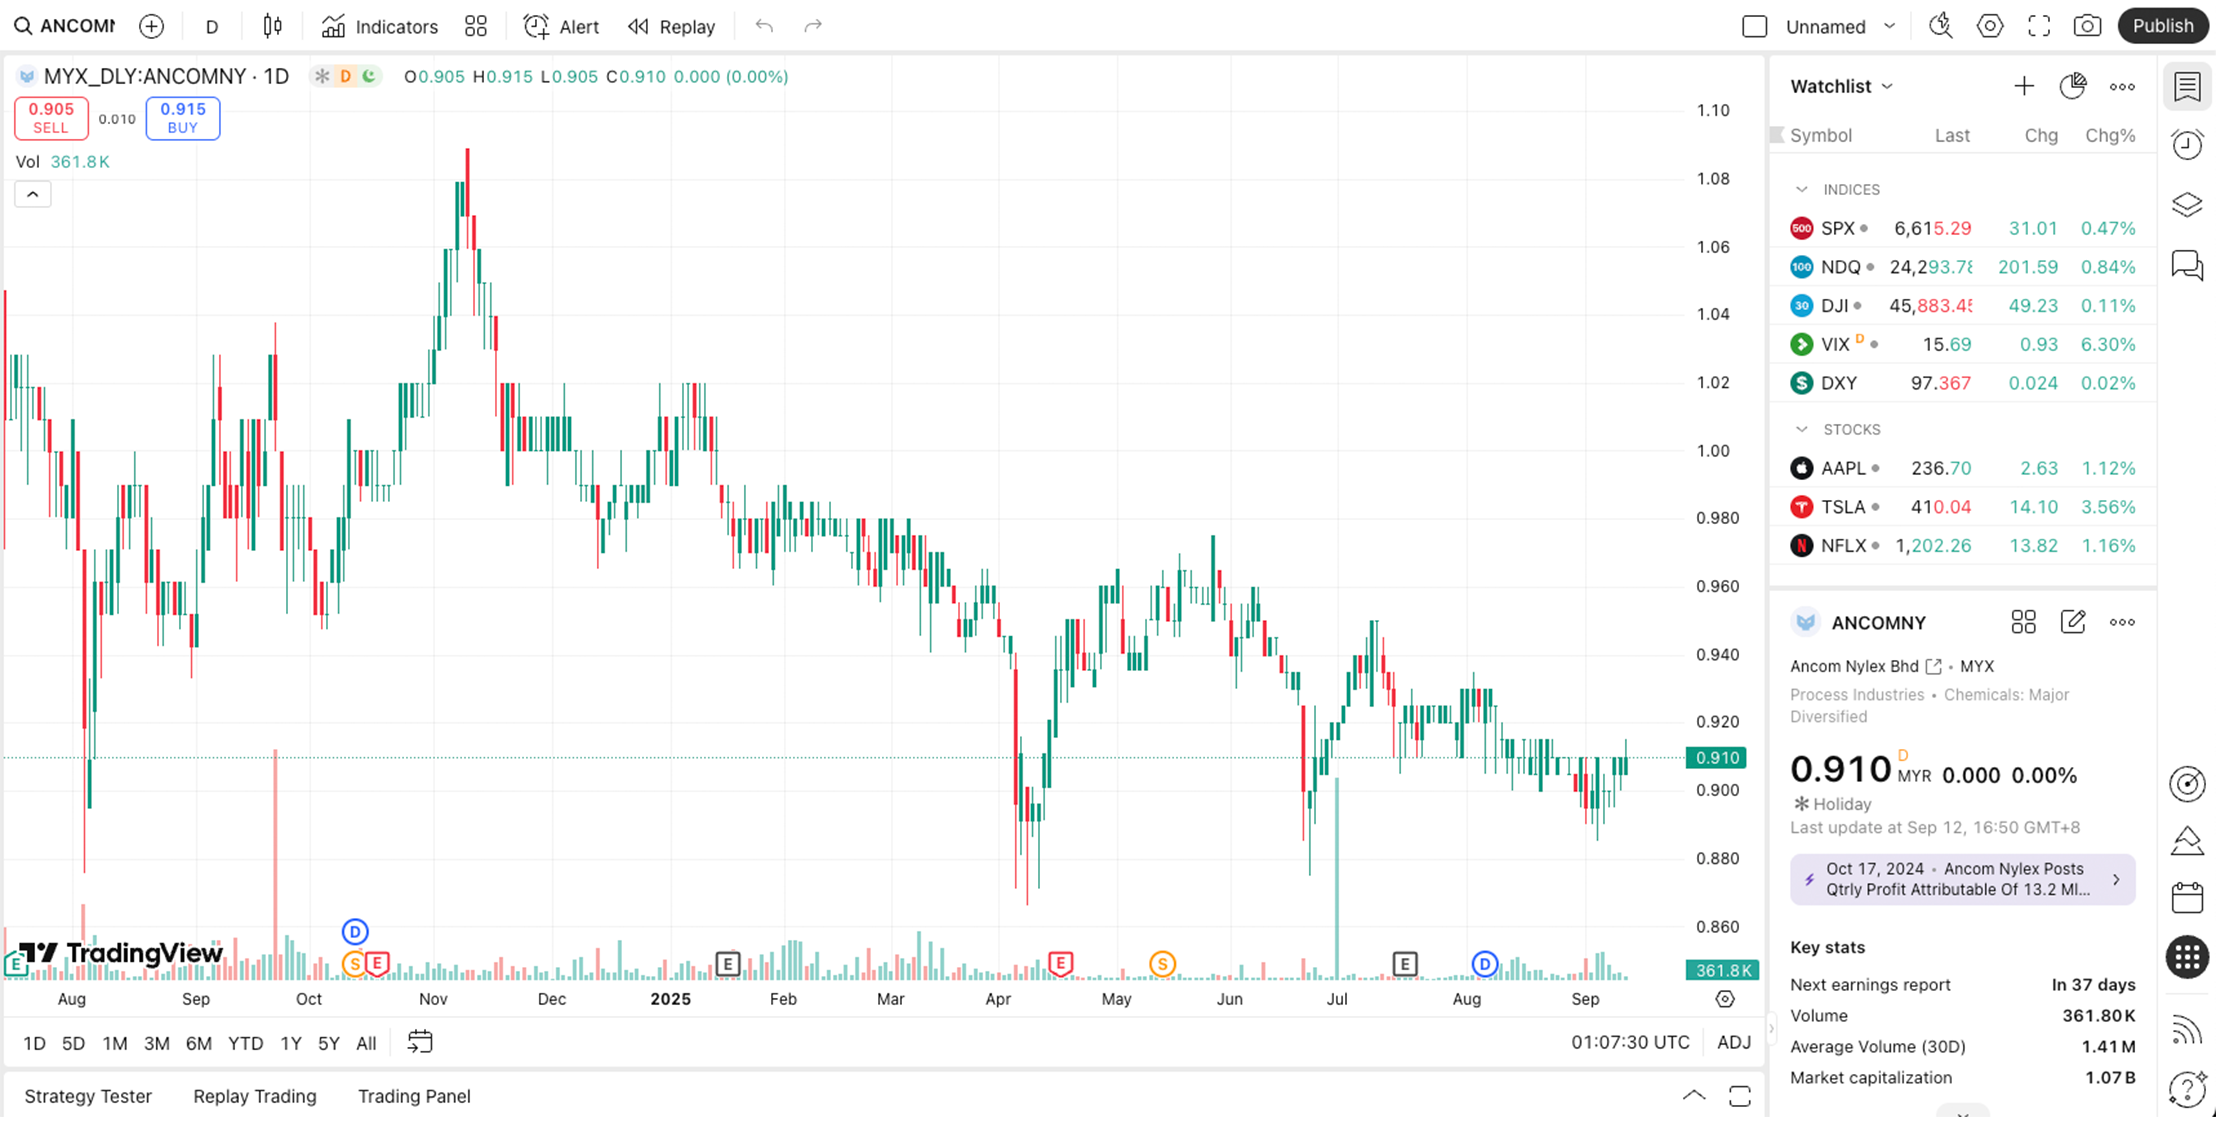This screenshot has height=1122, width=2216.
Task: Maximize the bottom panel
Action: click(1740, 1096)
